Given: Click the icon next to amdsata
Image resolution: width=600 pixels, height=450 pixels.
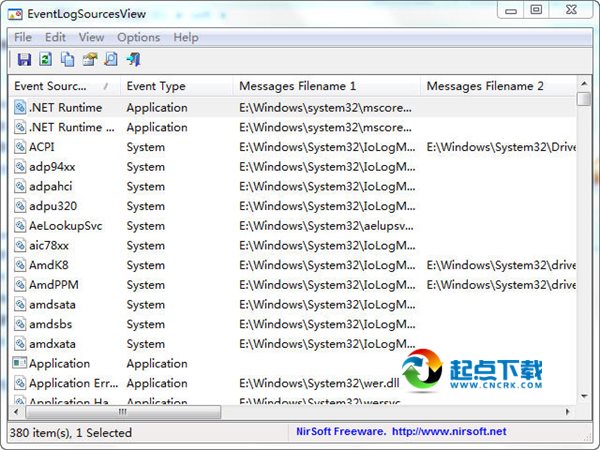Looking at the screenshot, I should [20, 304].
